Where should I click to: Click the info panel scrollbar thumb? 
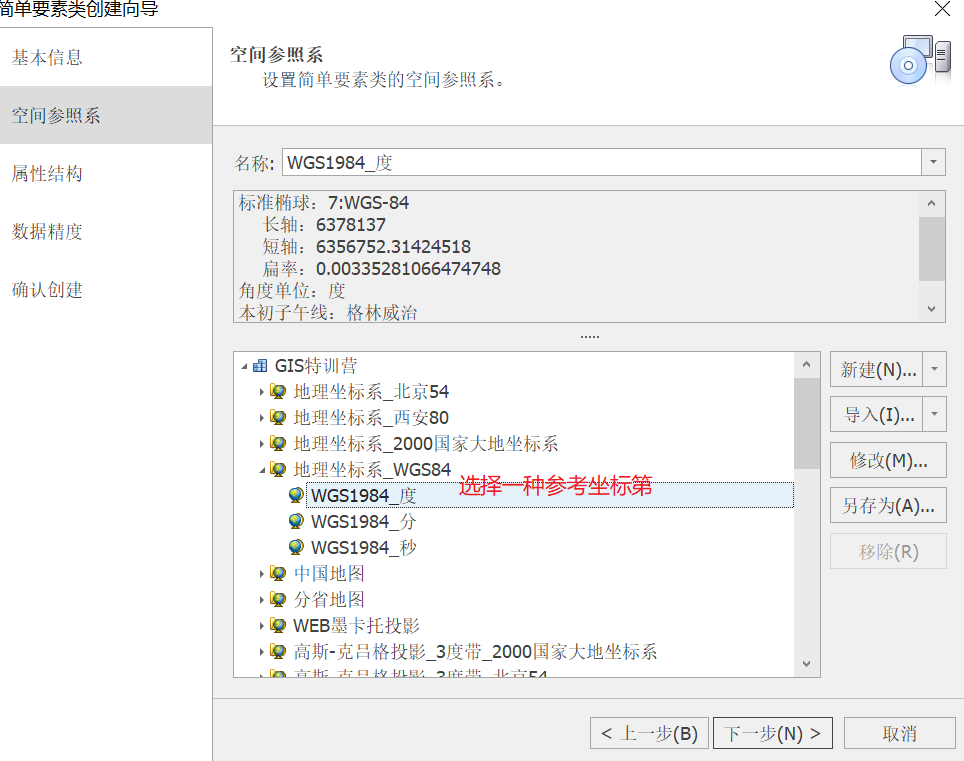tap(931, 248)
